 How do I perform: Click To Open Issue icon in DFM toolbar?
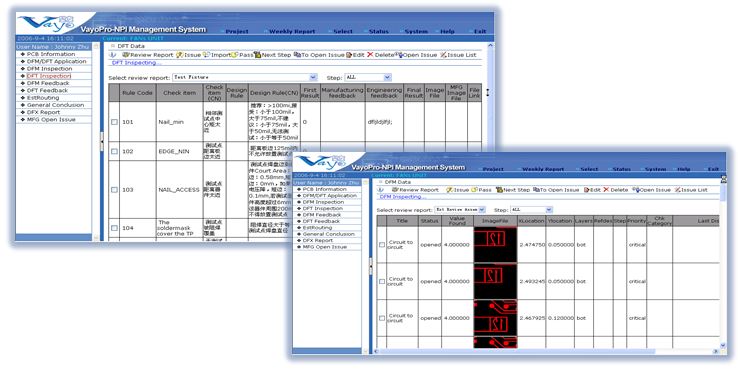click(536, 190)
